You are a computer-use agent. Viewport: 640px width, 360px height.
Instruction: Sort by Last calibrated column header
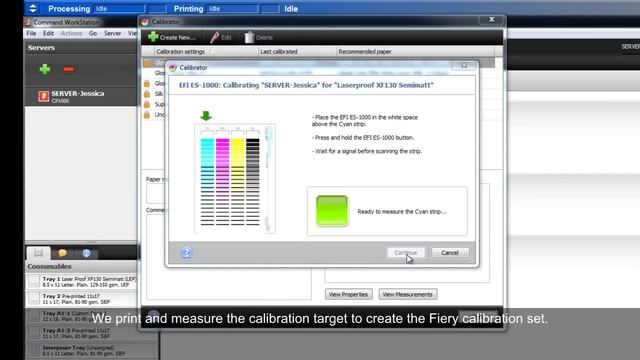(x=298, y=51)
